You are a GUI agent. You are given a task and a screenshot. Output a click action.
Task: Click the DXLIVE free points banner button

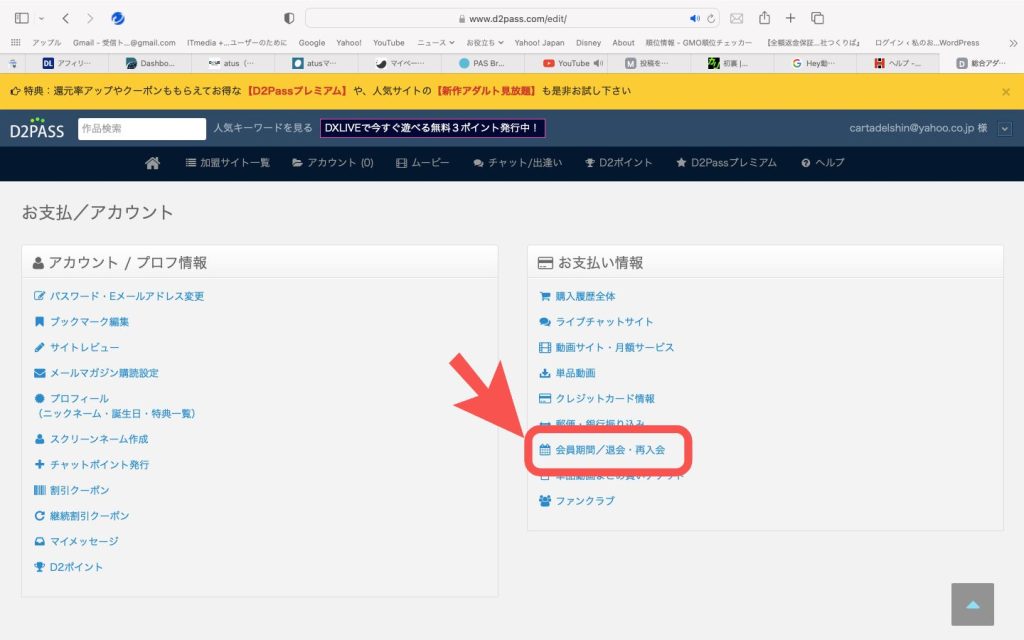tap(432, 128)
